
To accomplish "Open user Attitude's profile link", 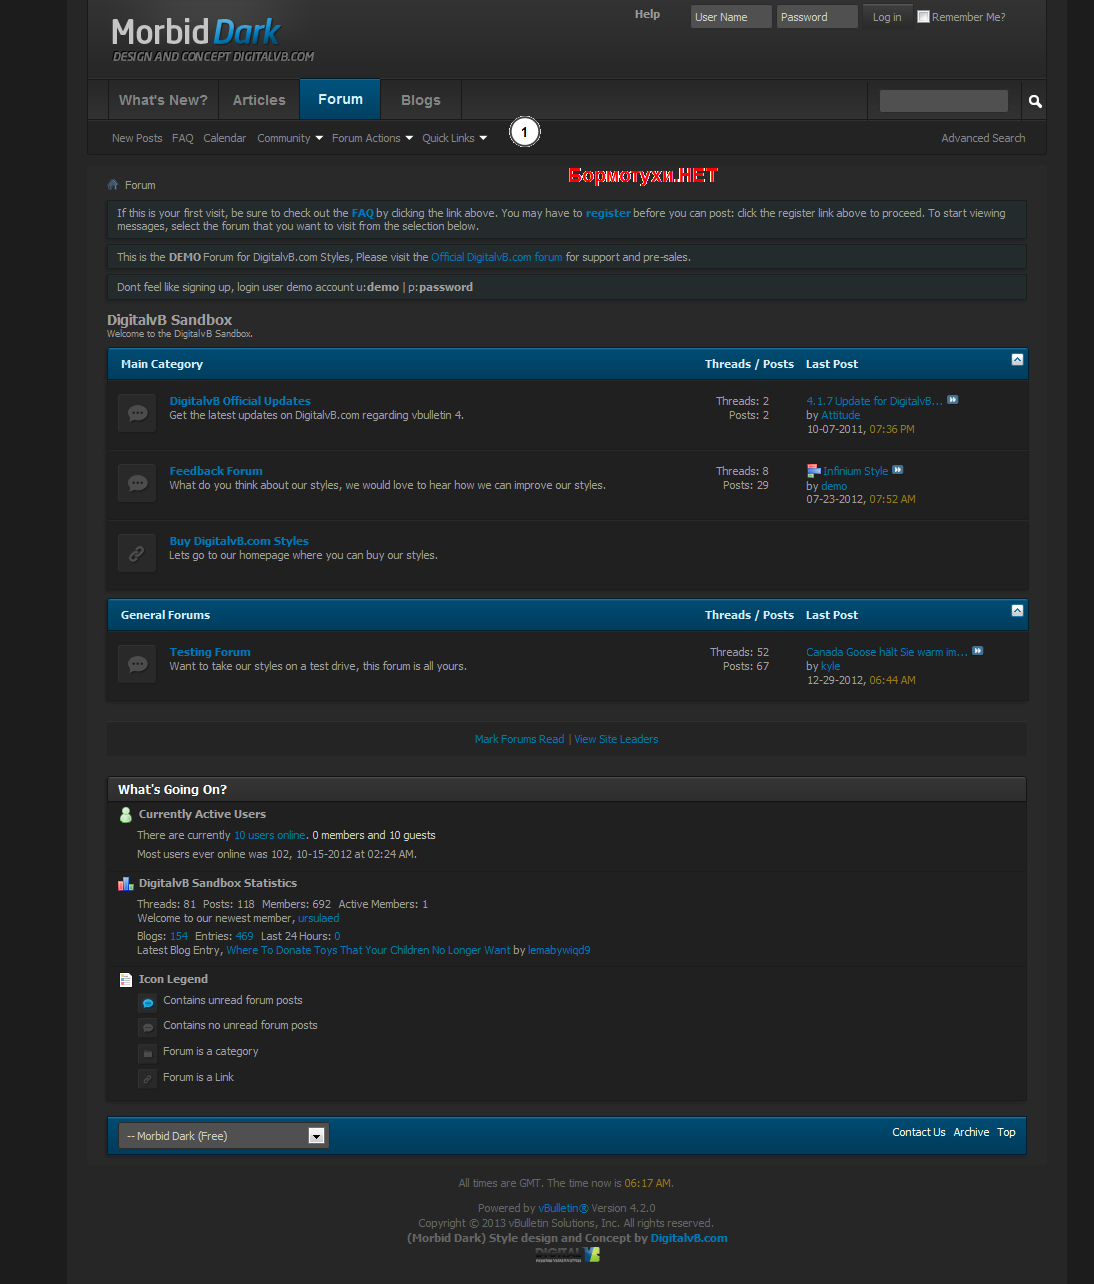I will click(841, 415).
